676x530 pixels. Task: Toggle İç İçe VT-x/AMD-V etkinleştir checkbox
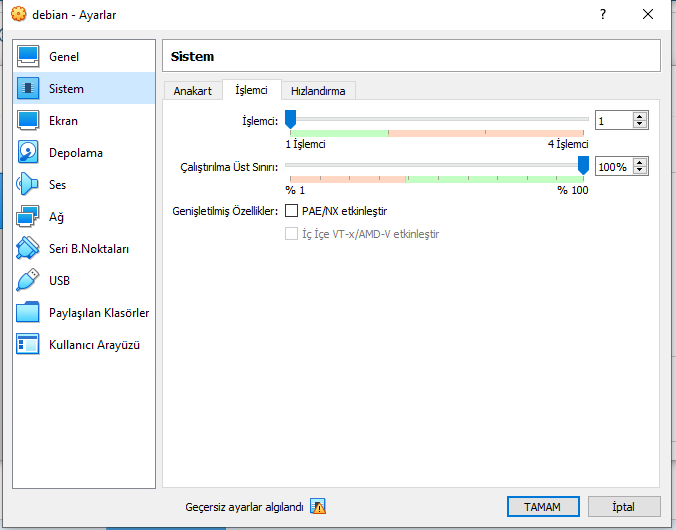point(291,234)
